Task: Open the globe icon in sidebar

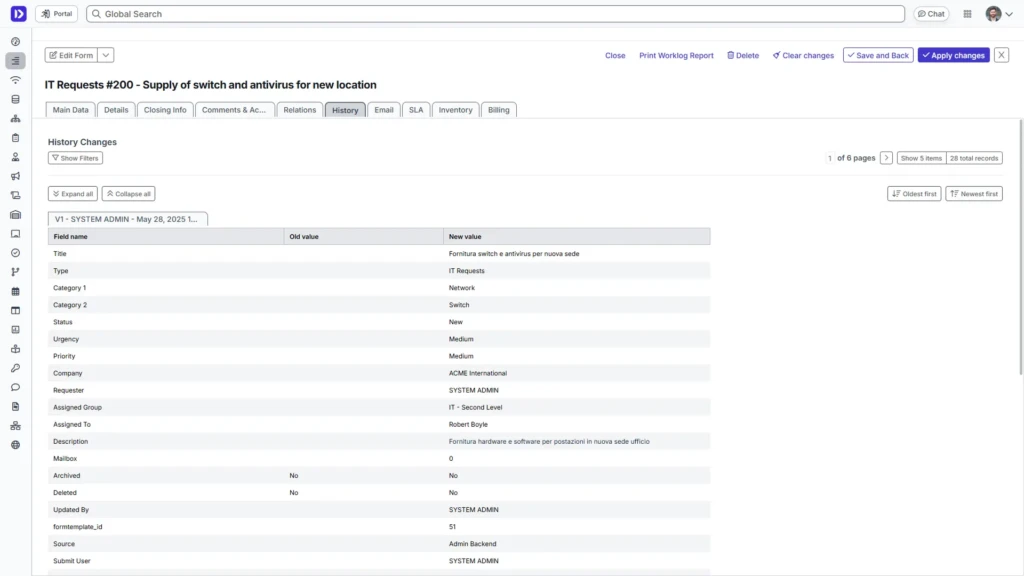Action: 16,445
